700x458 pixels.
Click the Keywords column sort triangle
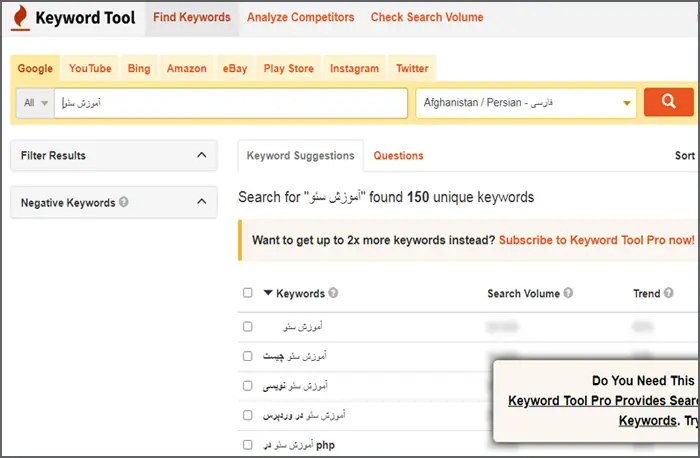(x=268, y=293)
